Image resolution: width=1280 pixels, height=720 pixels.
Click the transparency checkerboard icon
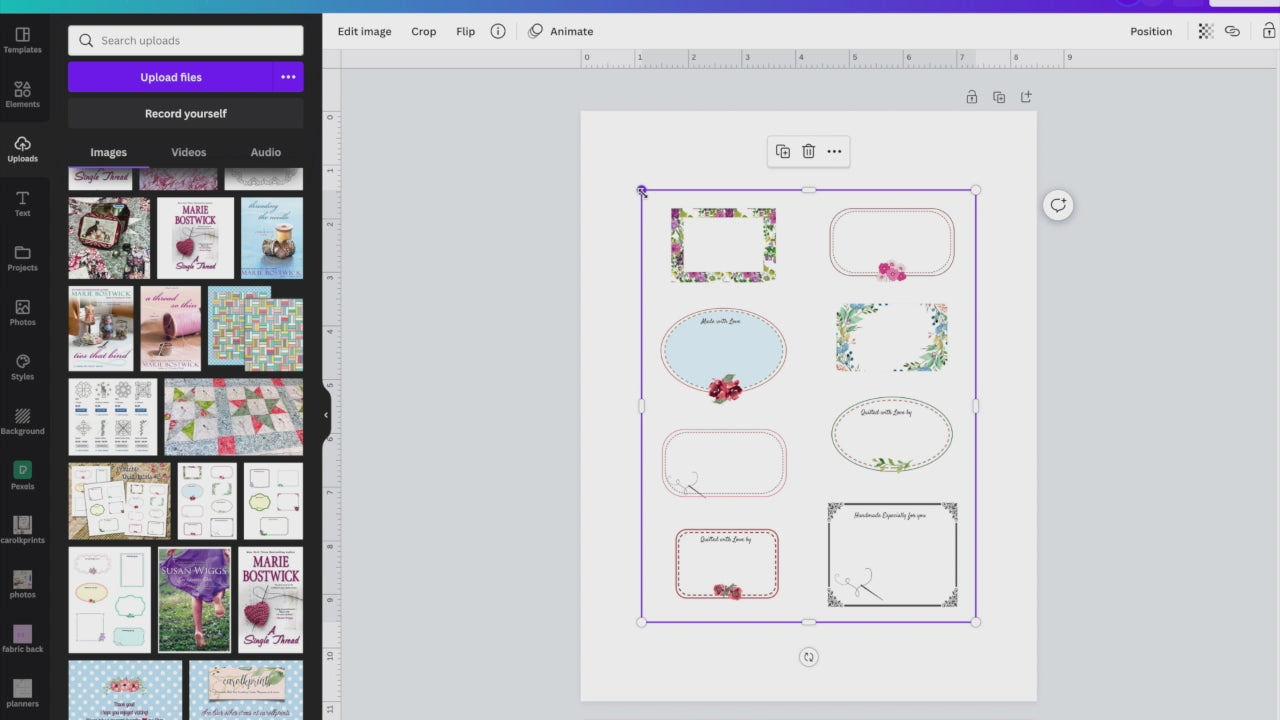point(1206,31)
